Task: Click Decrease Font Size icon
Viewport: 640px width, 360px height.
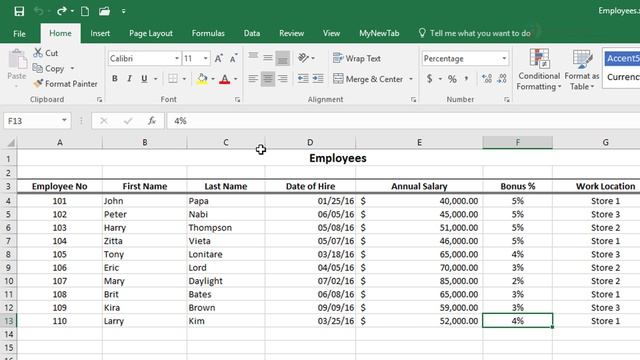Action: (233, 59)
